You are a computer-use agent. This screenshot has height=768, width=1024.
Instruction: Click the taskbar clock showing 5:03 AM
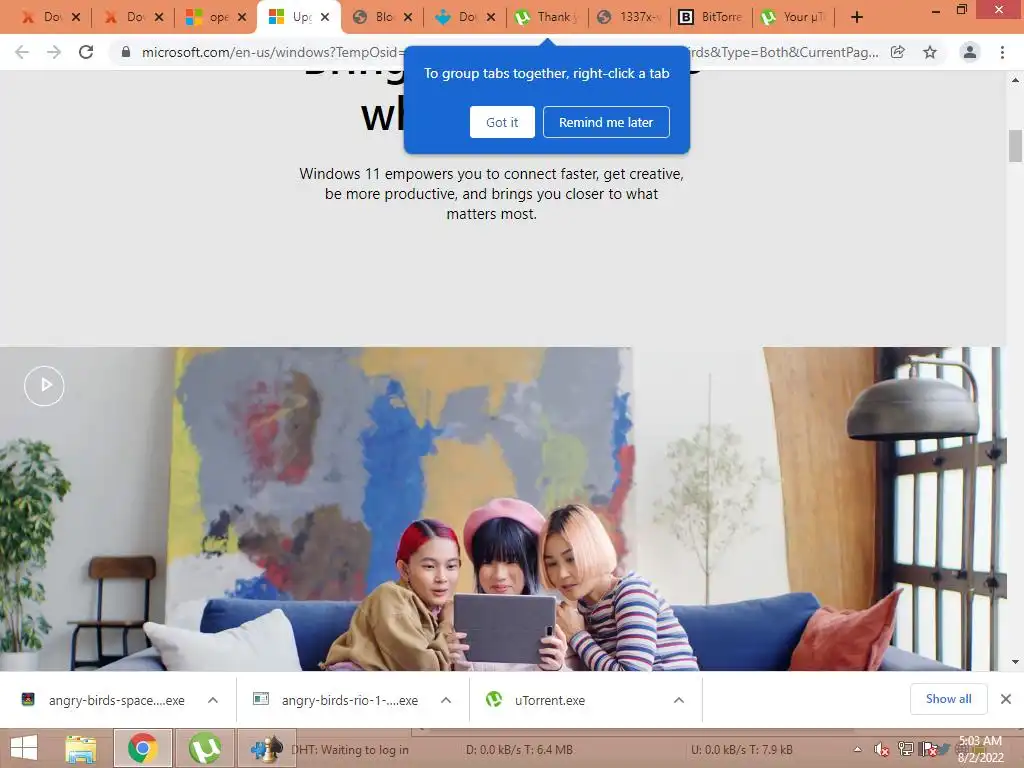pyautogui.click(x=980, y=749)
